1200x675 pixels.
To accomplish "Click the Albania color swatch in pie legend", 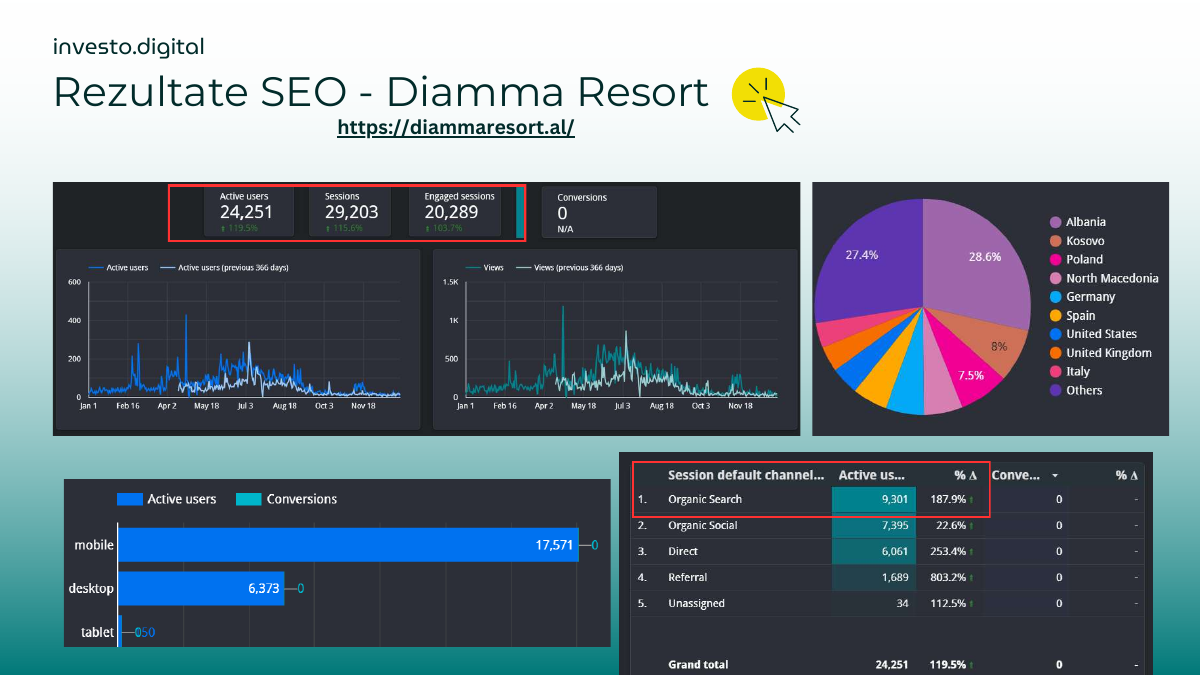I will point(1056,222).
